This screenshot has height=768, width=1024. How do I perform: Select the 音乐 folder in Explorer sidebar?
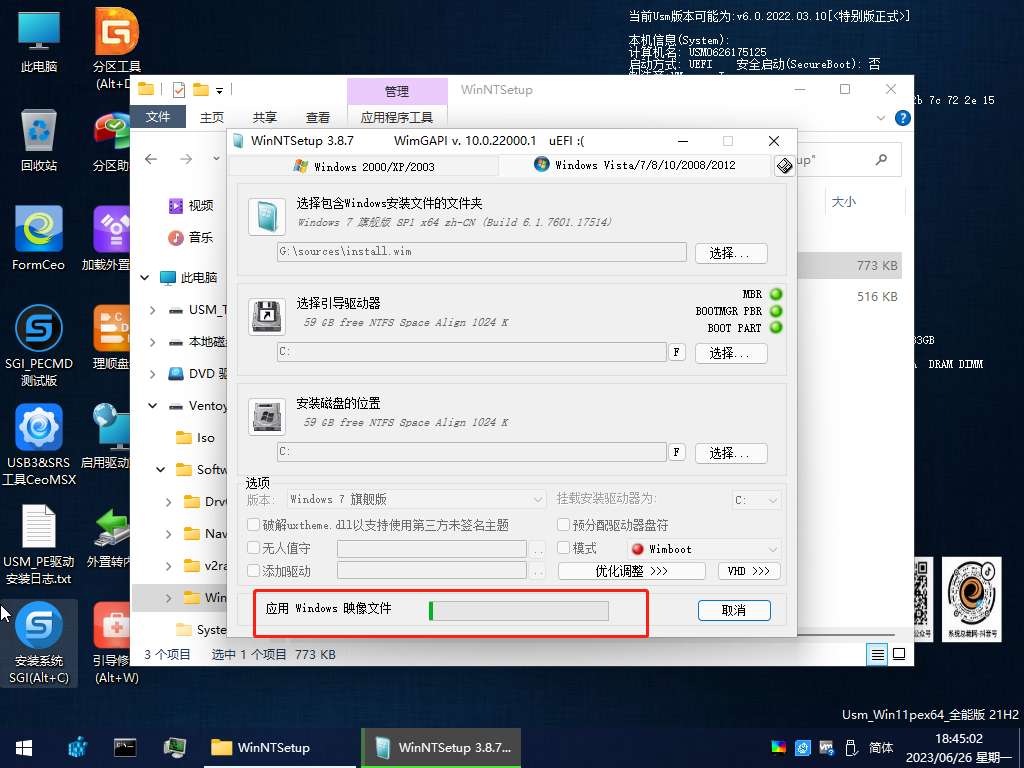tap(191, 237)
